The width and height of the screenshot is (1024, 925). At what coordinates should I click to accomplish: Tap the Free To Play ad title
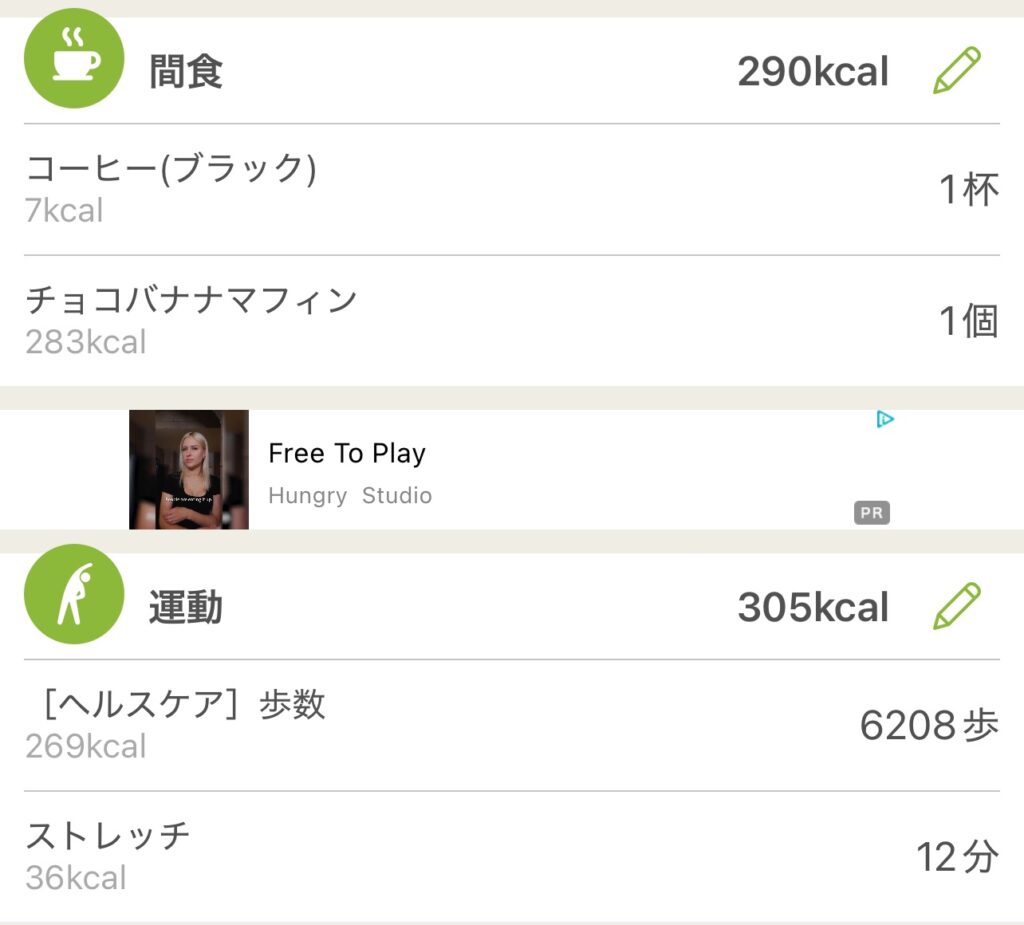click(347, 453)
